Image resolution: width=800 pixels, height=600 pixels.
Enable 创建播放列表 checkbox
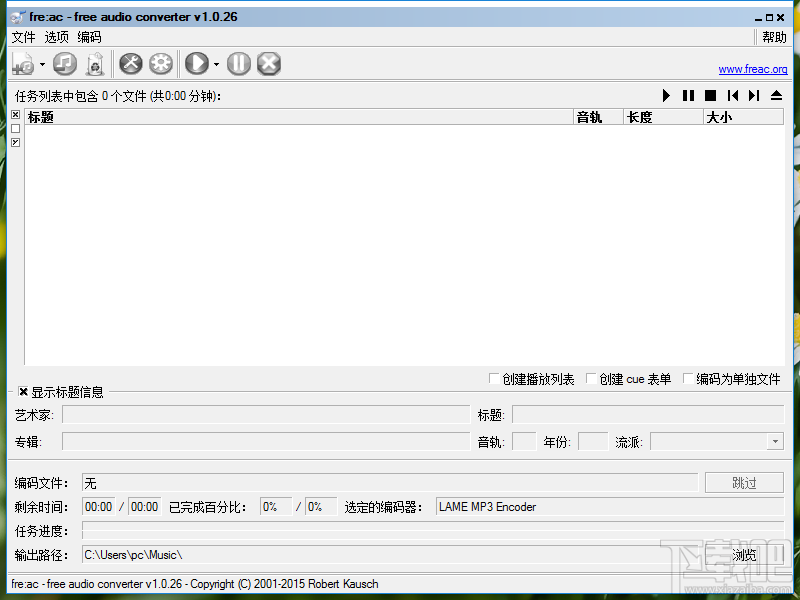(495, 378)
